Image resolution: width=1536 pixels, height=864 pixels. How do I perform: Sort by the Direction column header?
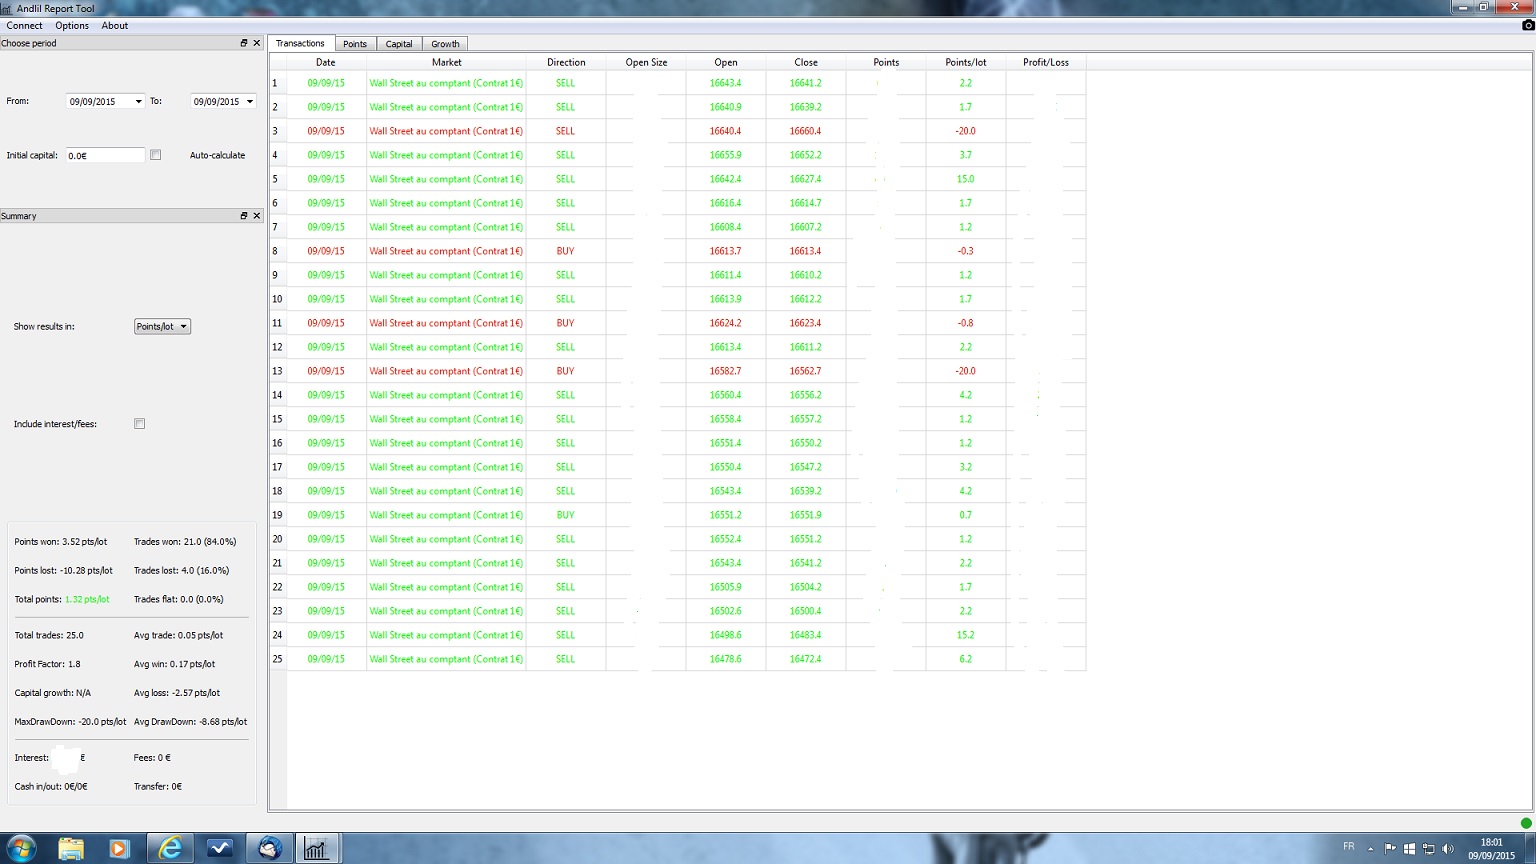(566, 62)
